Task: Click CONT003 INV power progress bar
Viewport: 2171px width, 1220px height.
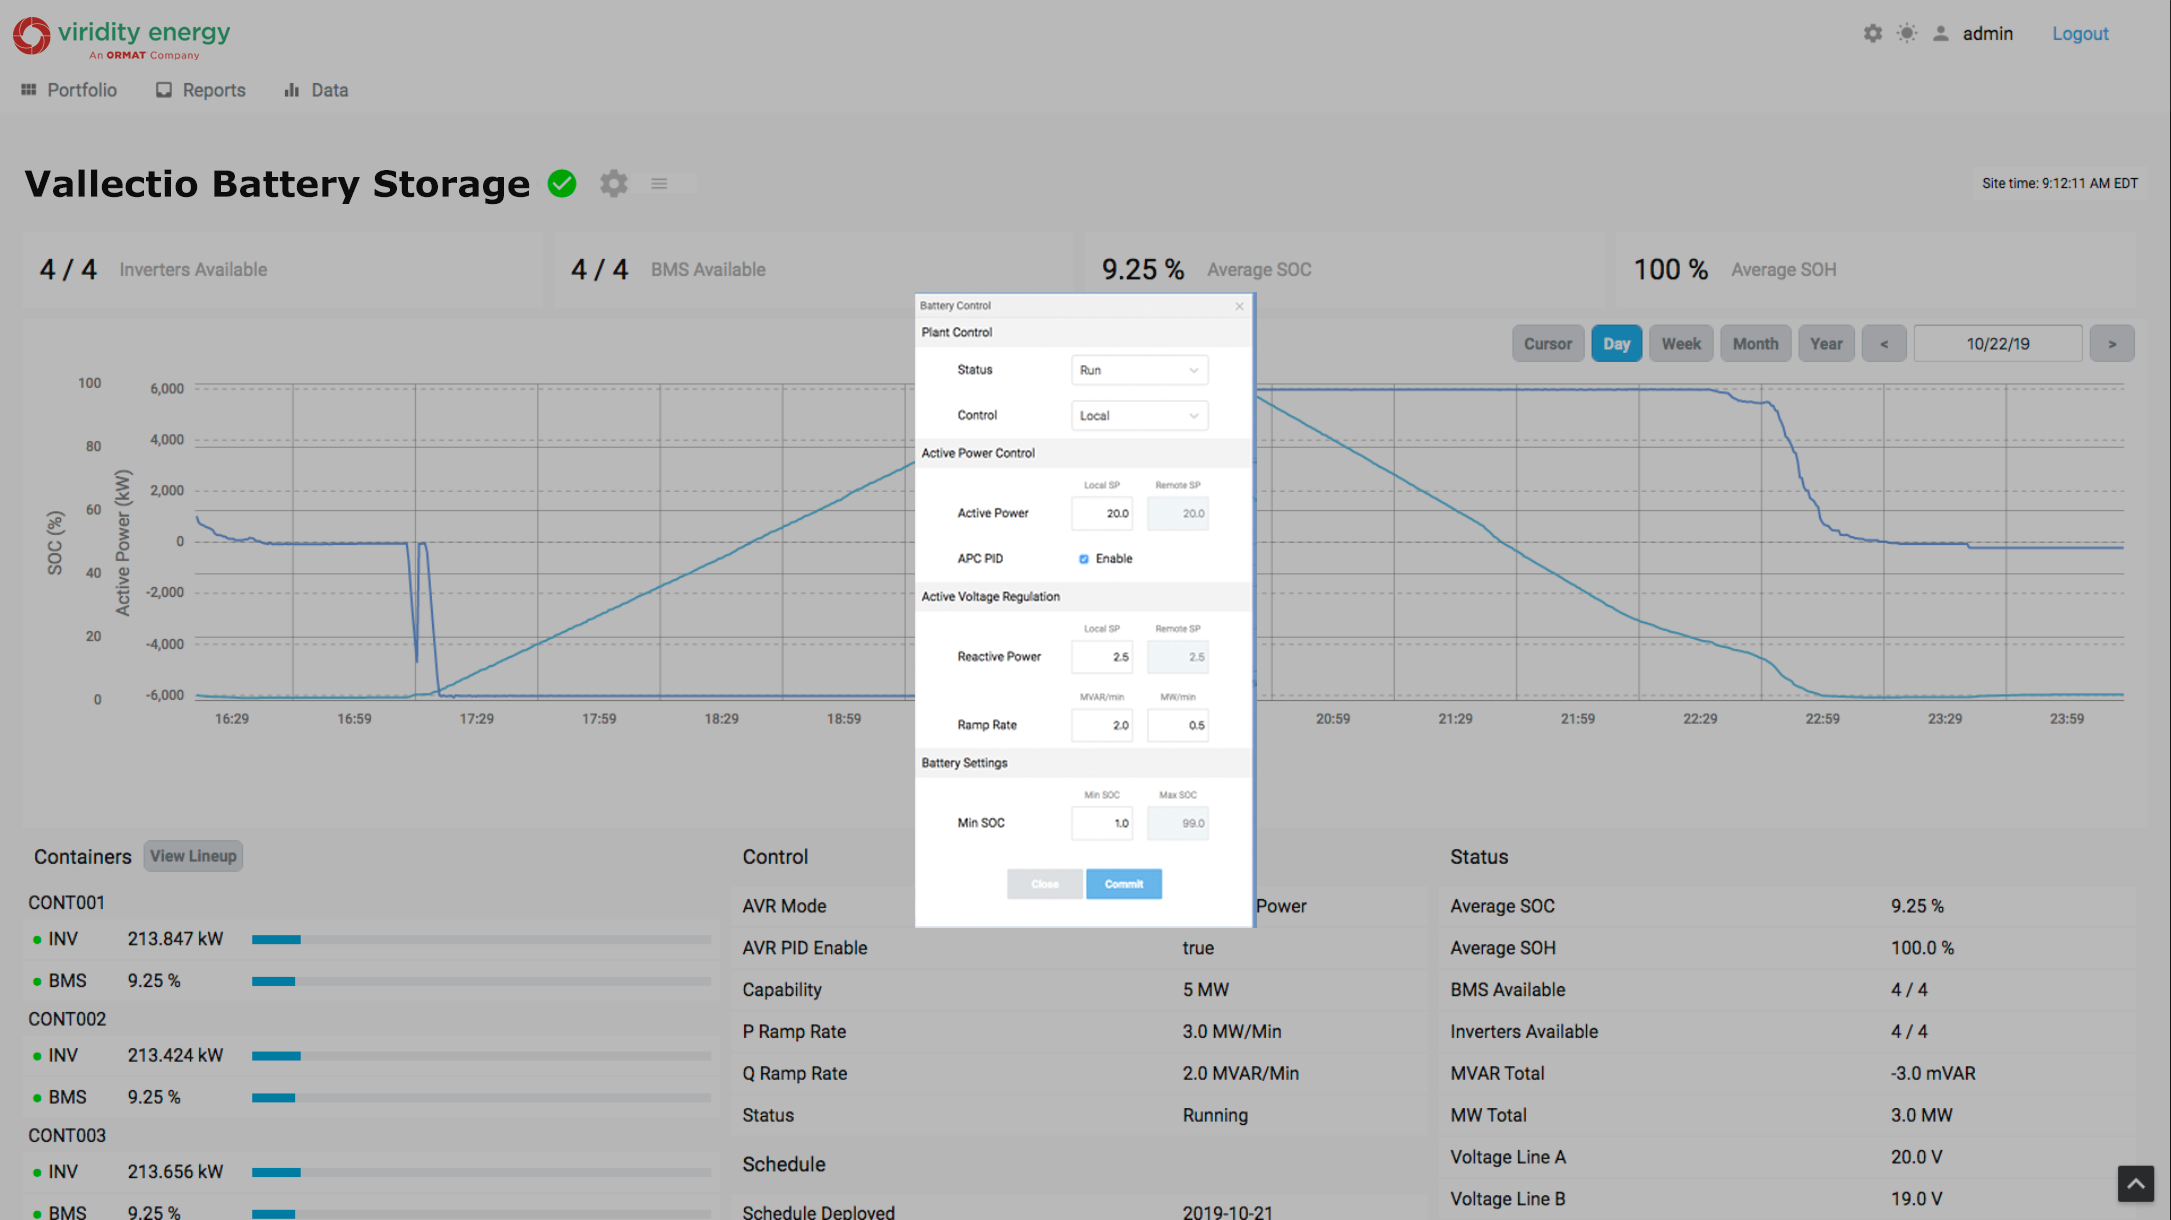Action: point(481,1171)
